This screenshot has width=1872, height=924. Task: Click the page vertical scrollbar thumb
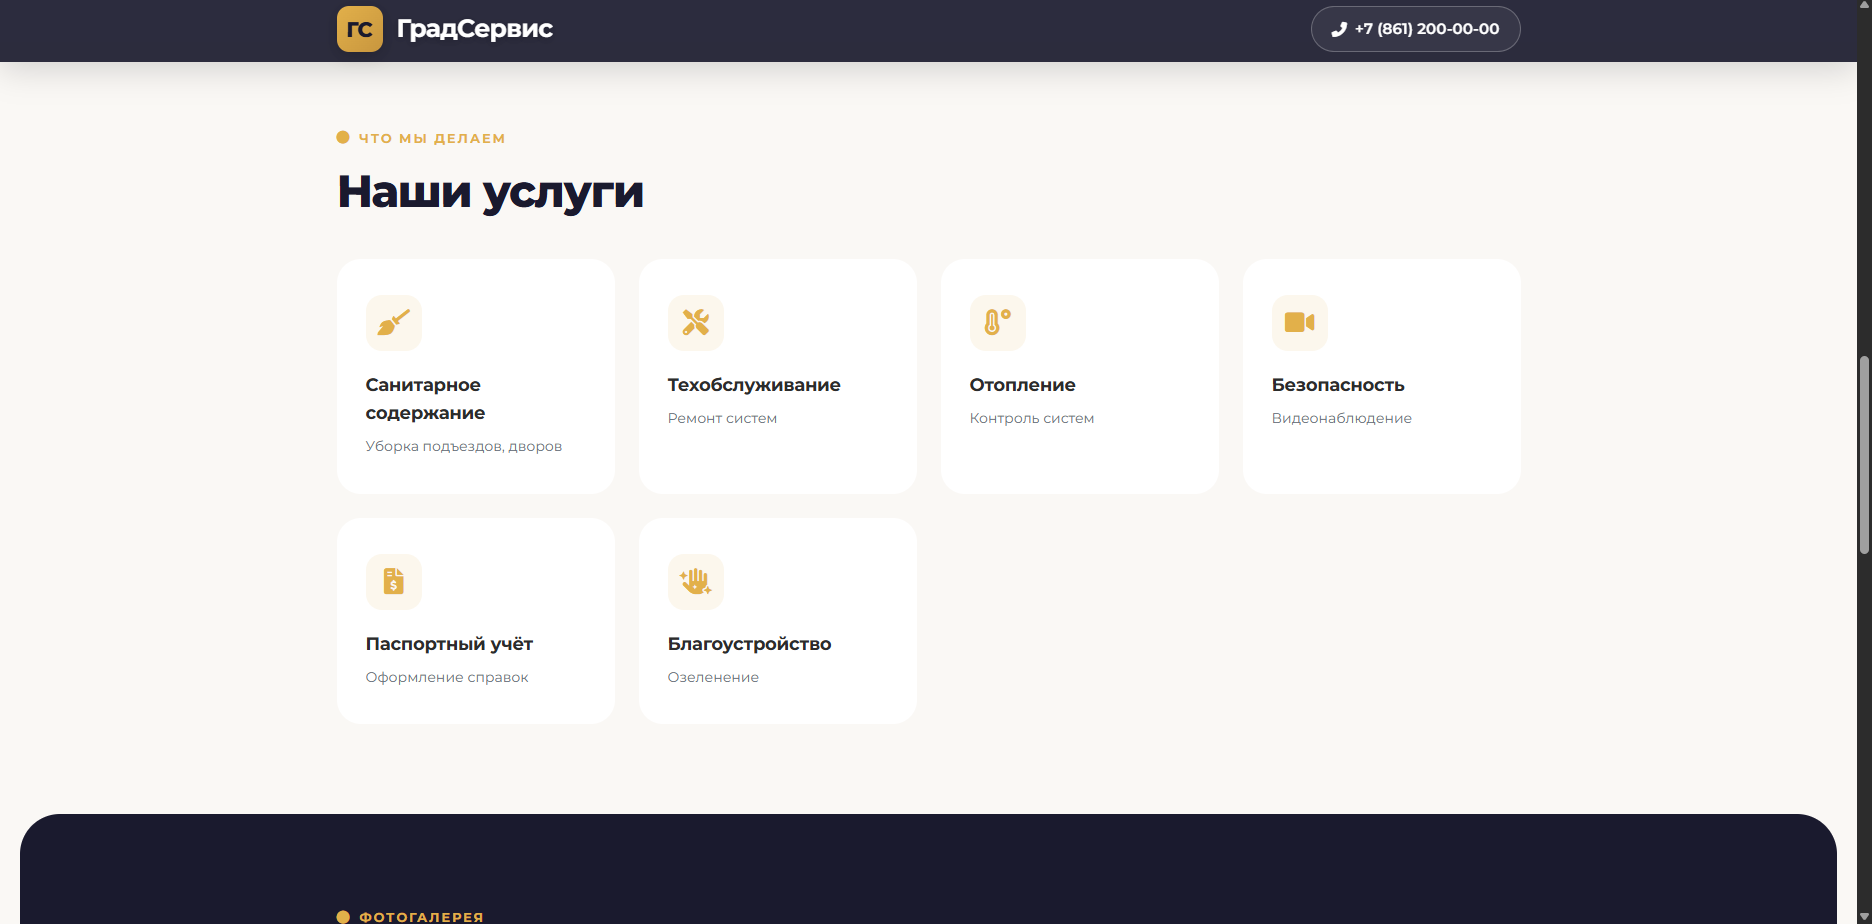coord(1864,454)
